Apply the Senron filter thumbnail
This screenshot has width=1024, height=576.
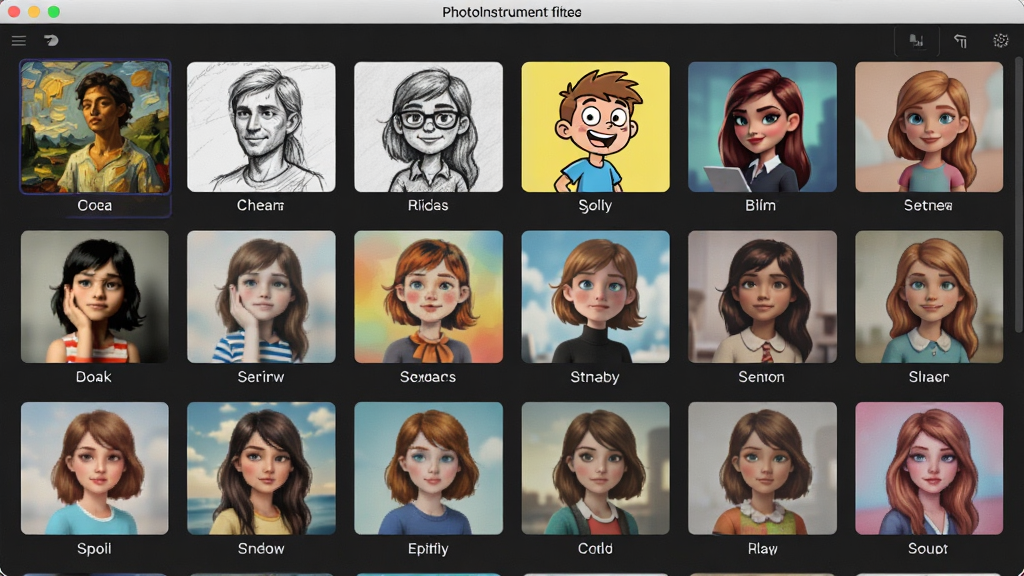coord(762,296)
